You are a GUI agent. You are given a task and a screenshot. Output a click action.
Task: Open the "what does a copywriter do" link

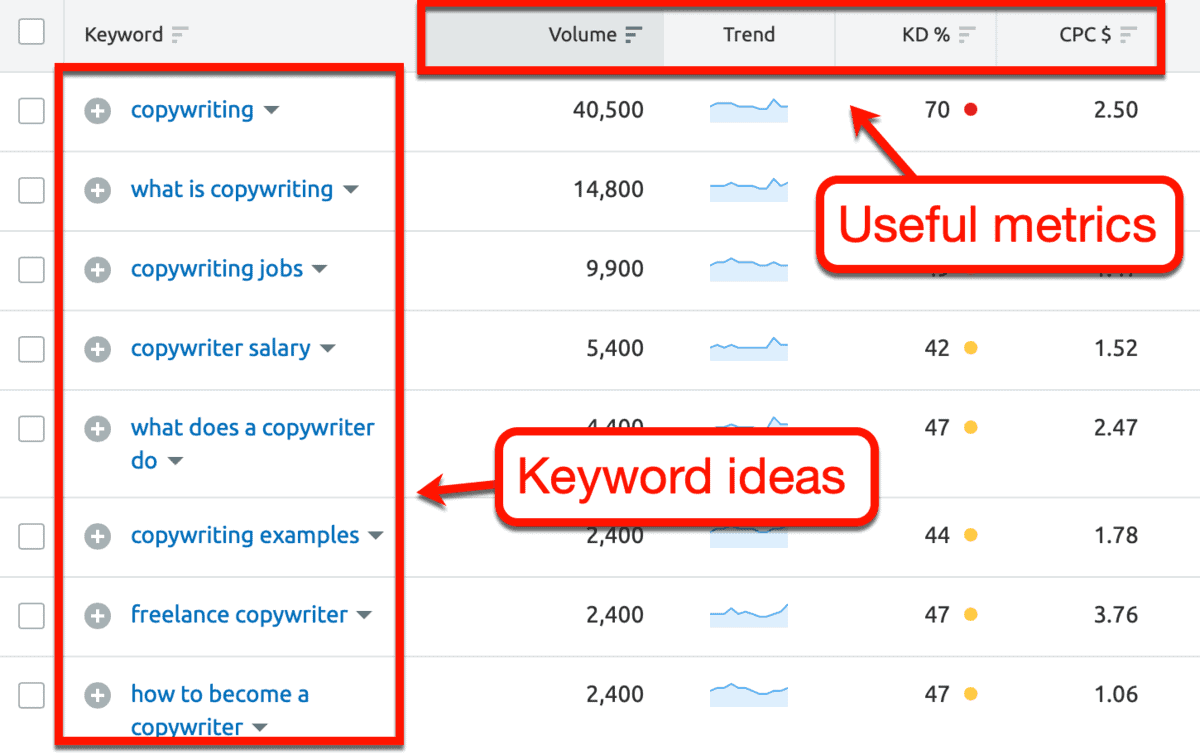click(x=252, y=427)
